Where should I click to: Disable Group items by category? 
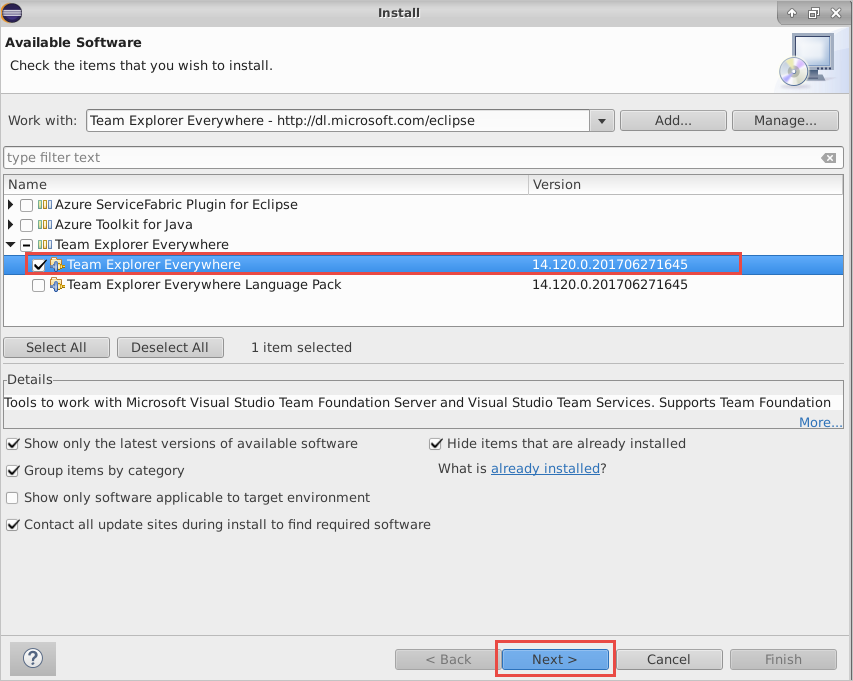(13, 470)
